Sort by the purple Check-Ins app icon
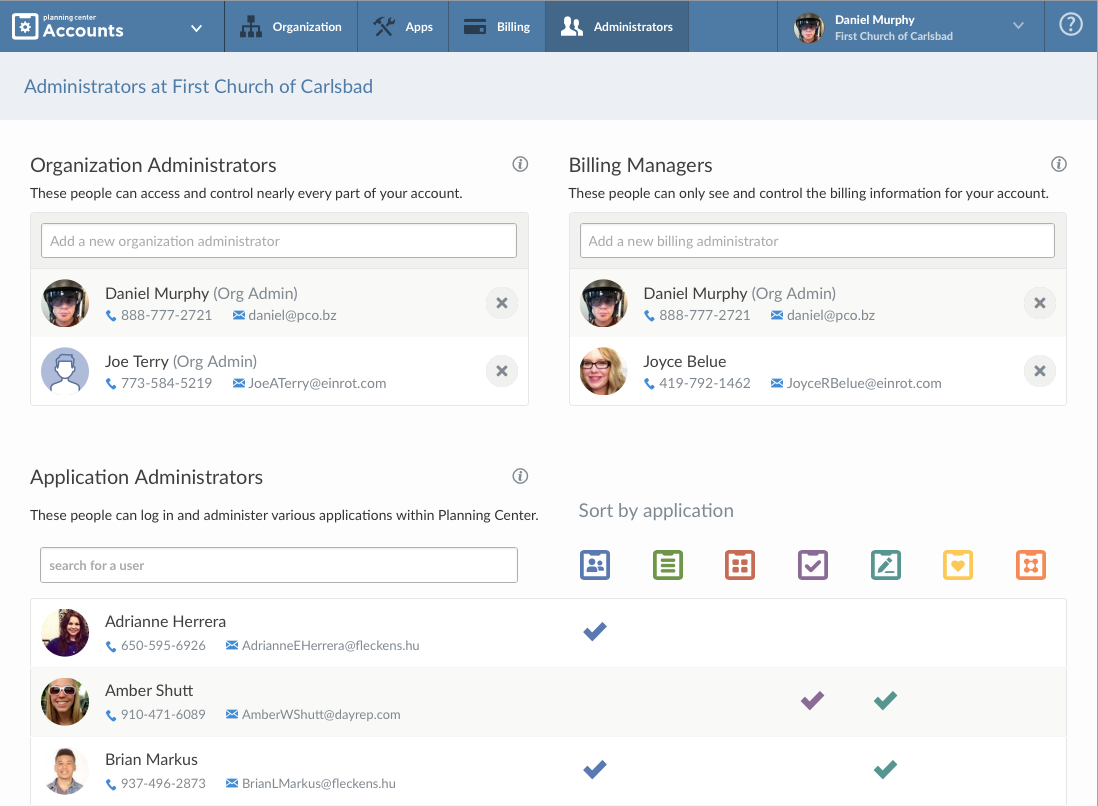 [x=813, y=565]
